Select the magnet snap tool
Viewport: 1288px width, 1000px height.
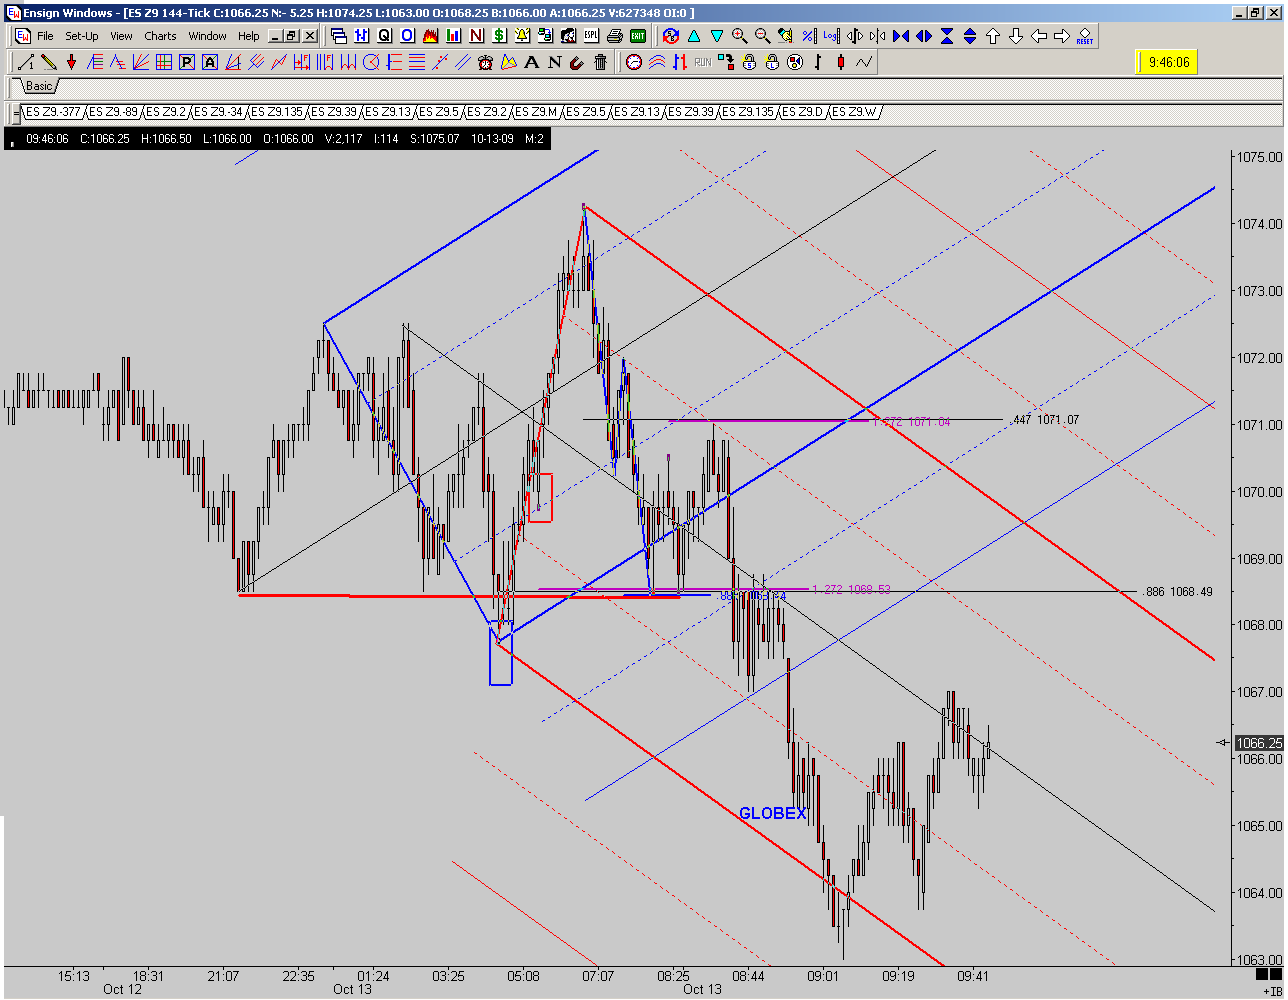click(577, 62)
